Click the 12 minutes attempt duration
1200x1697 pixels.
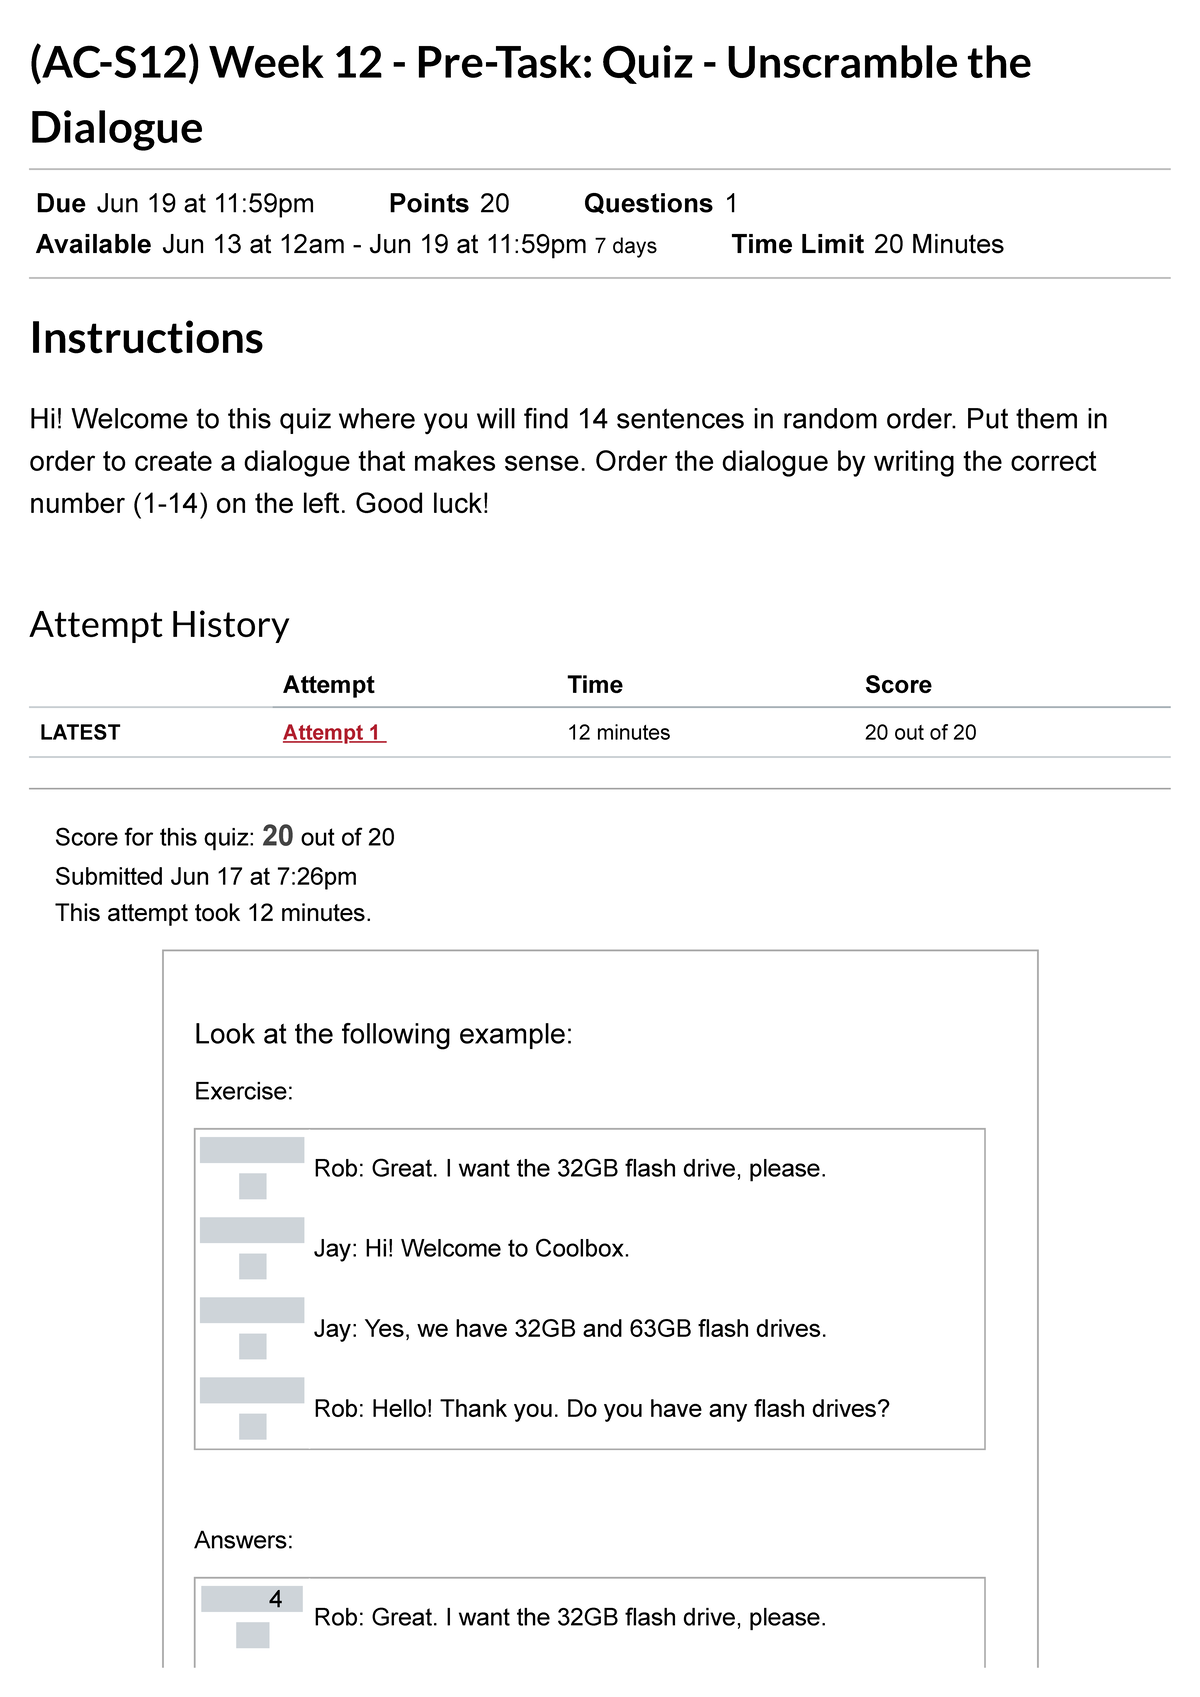pos(618,732)
